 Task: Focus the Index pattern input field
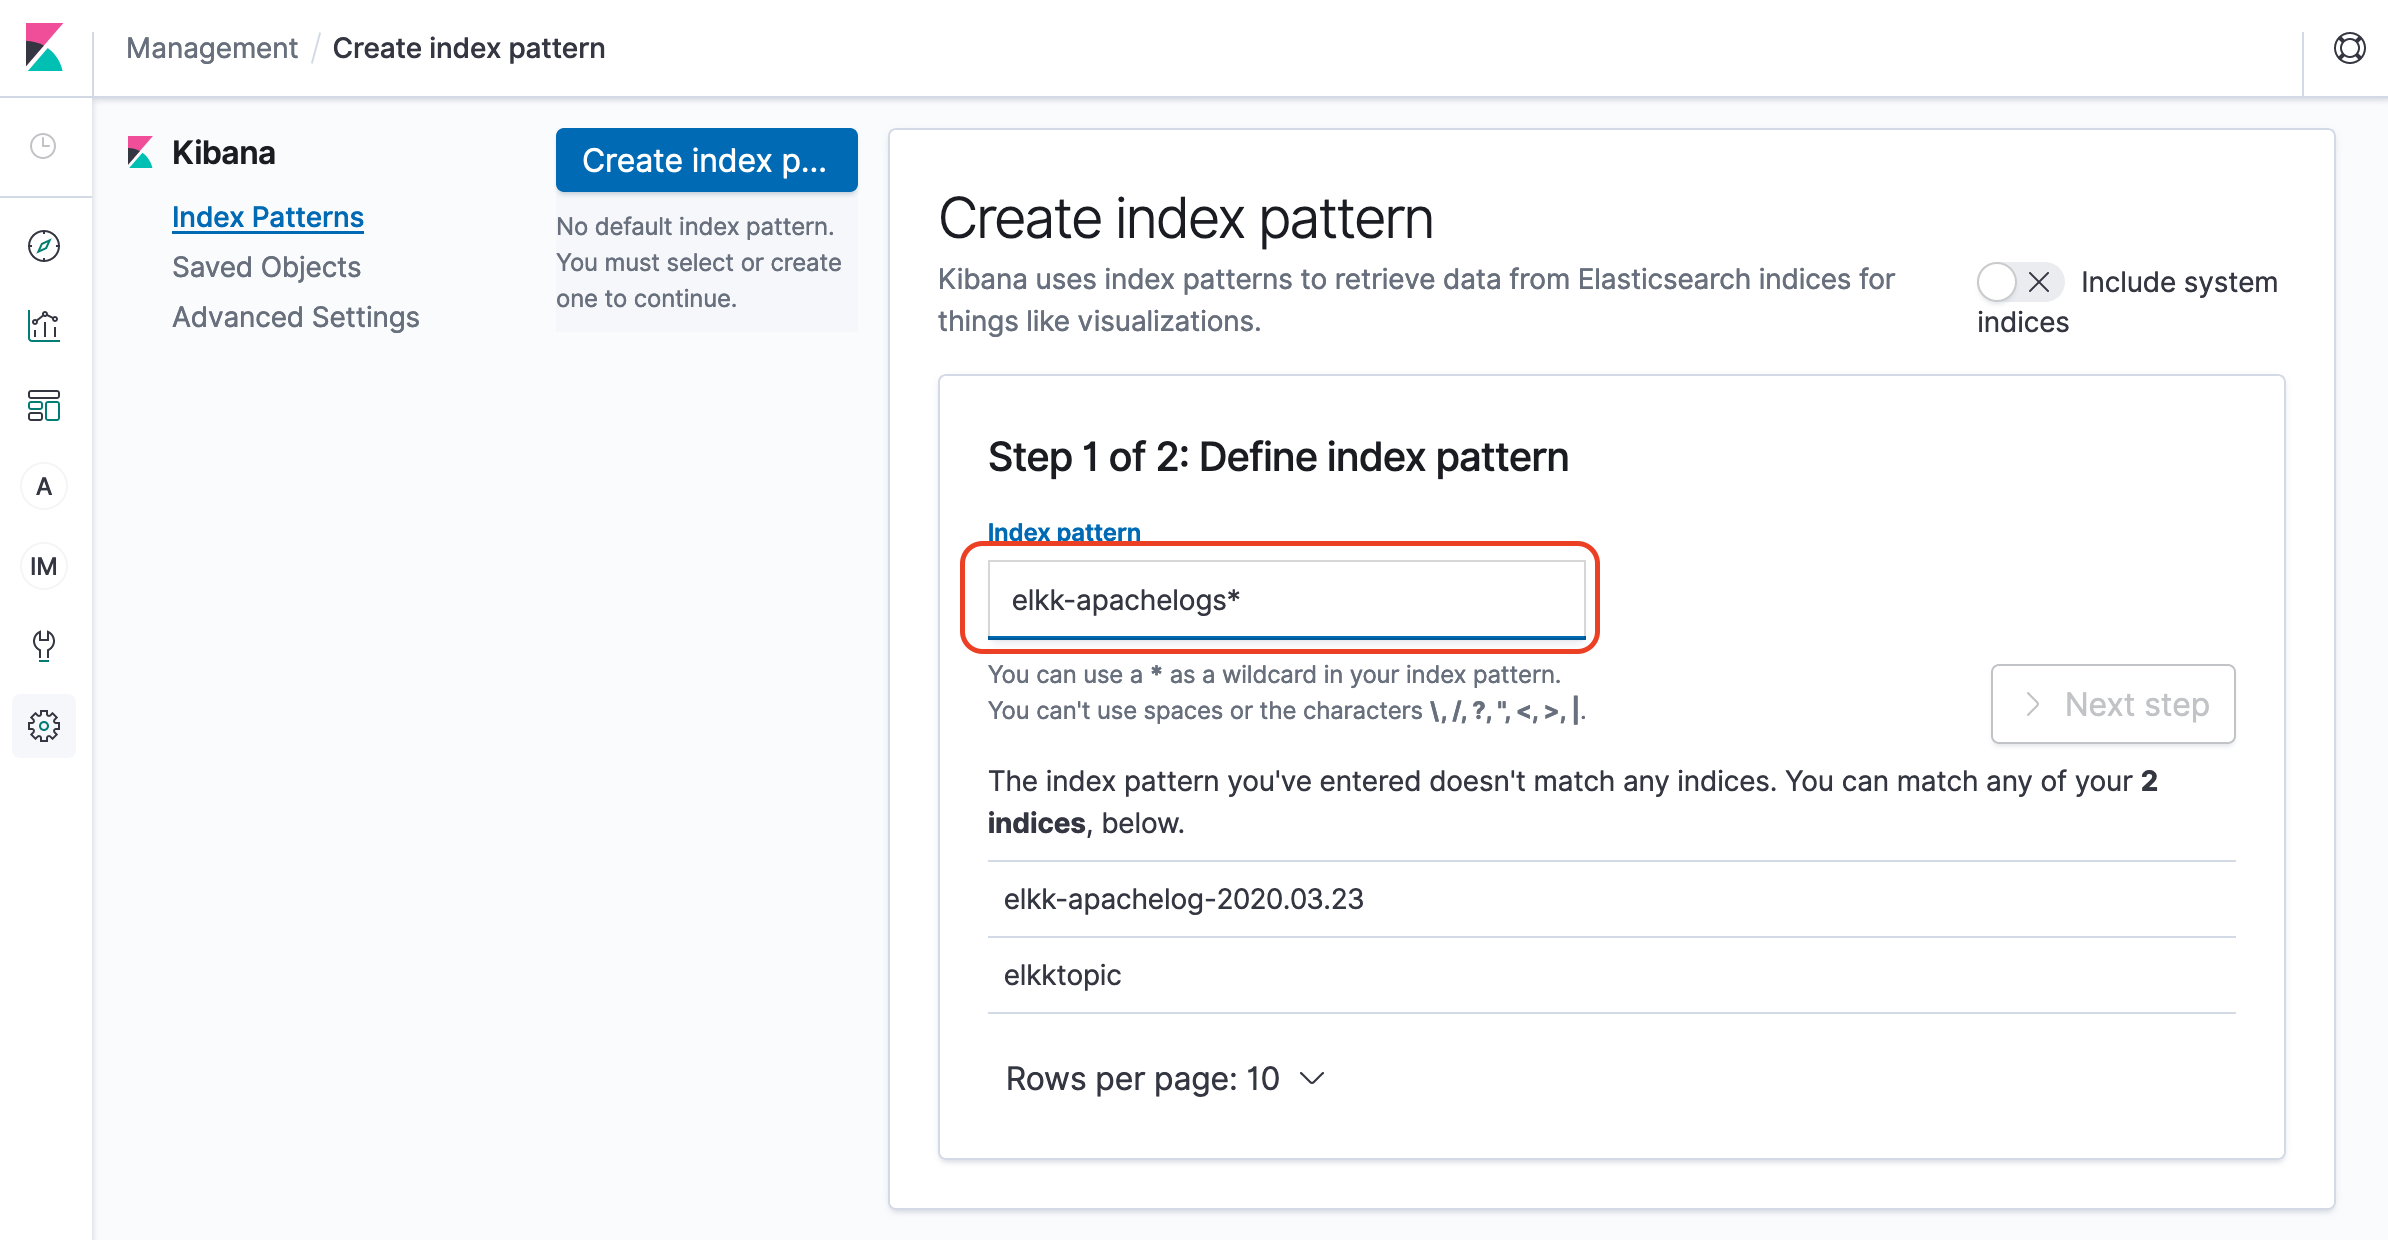coord(1286,600)
